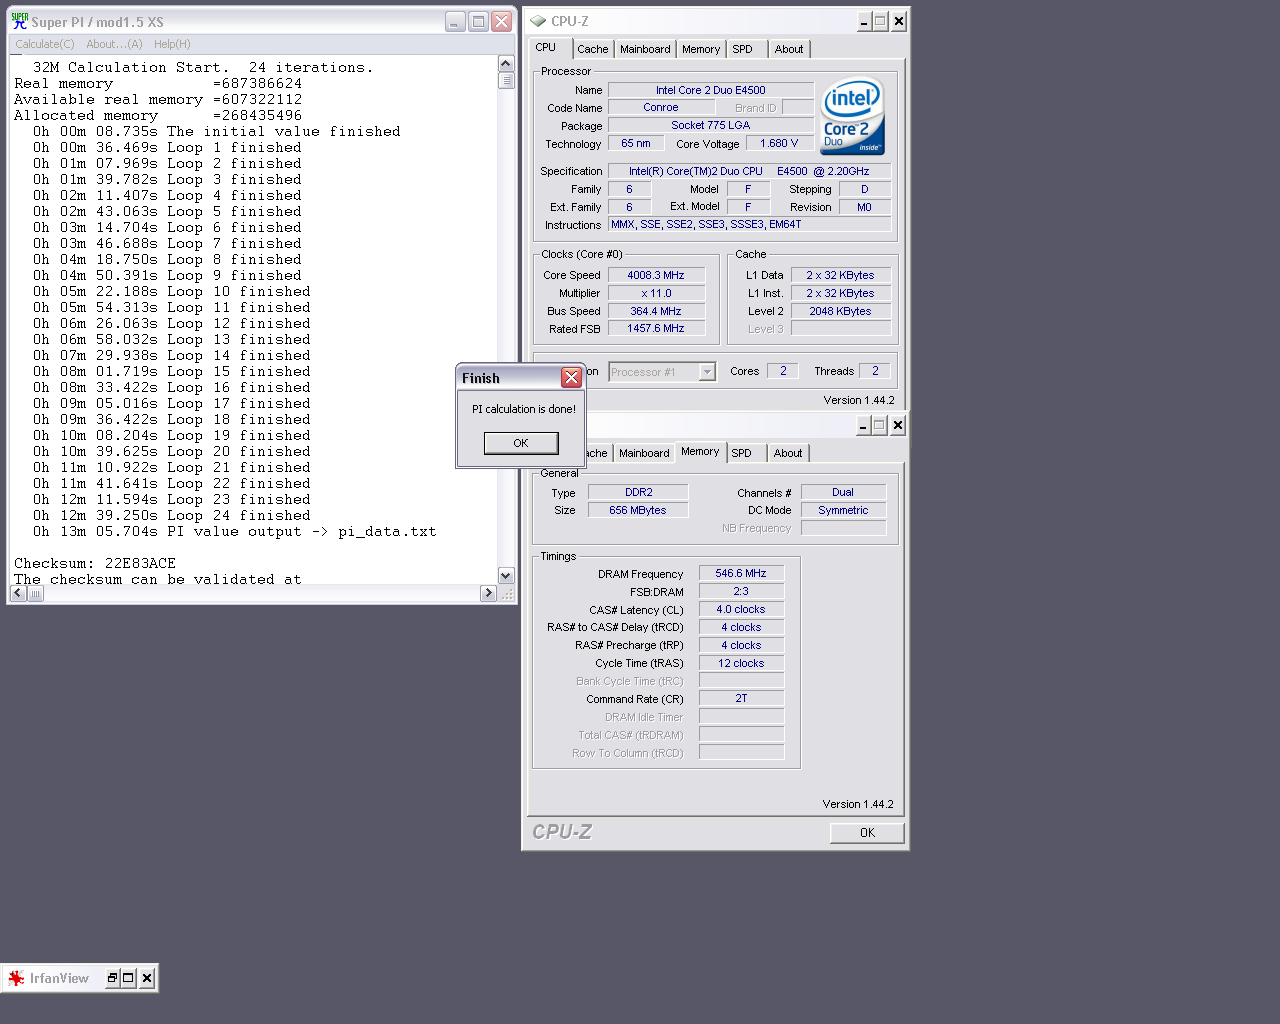Open the About...(A) menu in Super PI
The image size is (1280, 1024).
[x=114, y=44]
